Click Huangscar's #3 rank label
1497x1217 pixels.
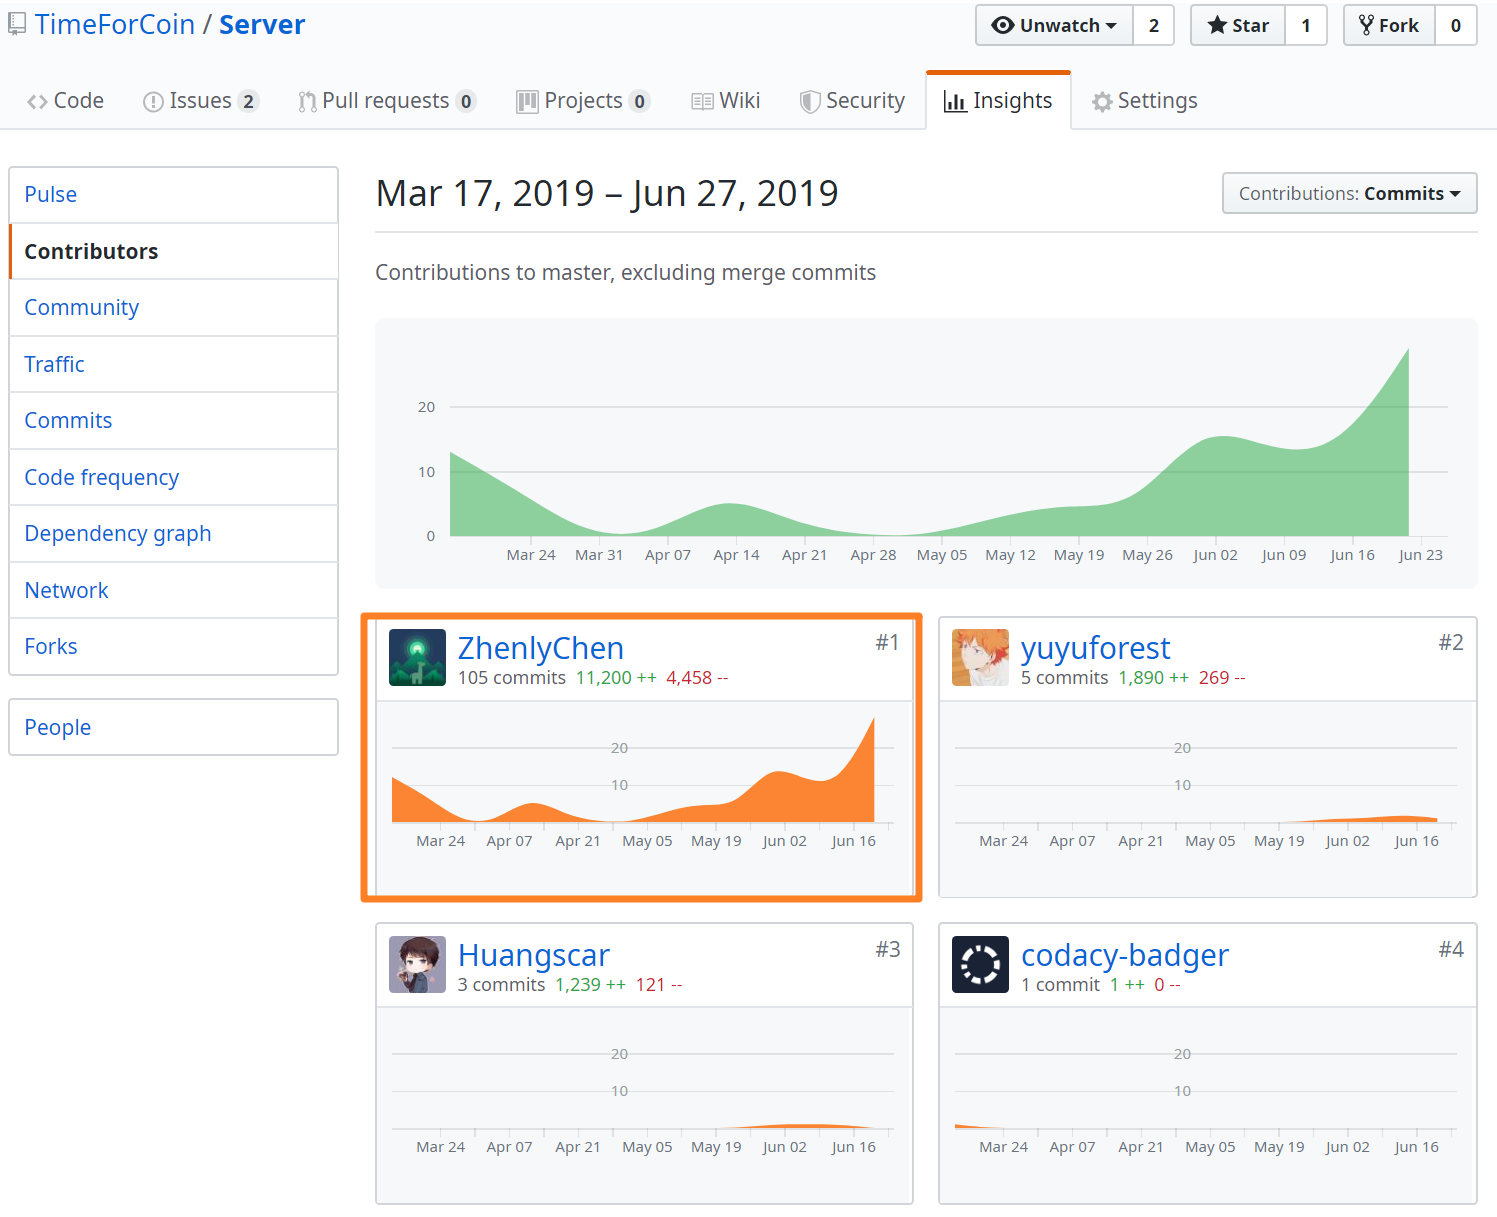pos(888,949)
